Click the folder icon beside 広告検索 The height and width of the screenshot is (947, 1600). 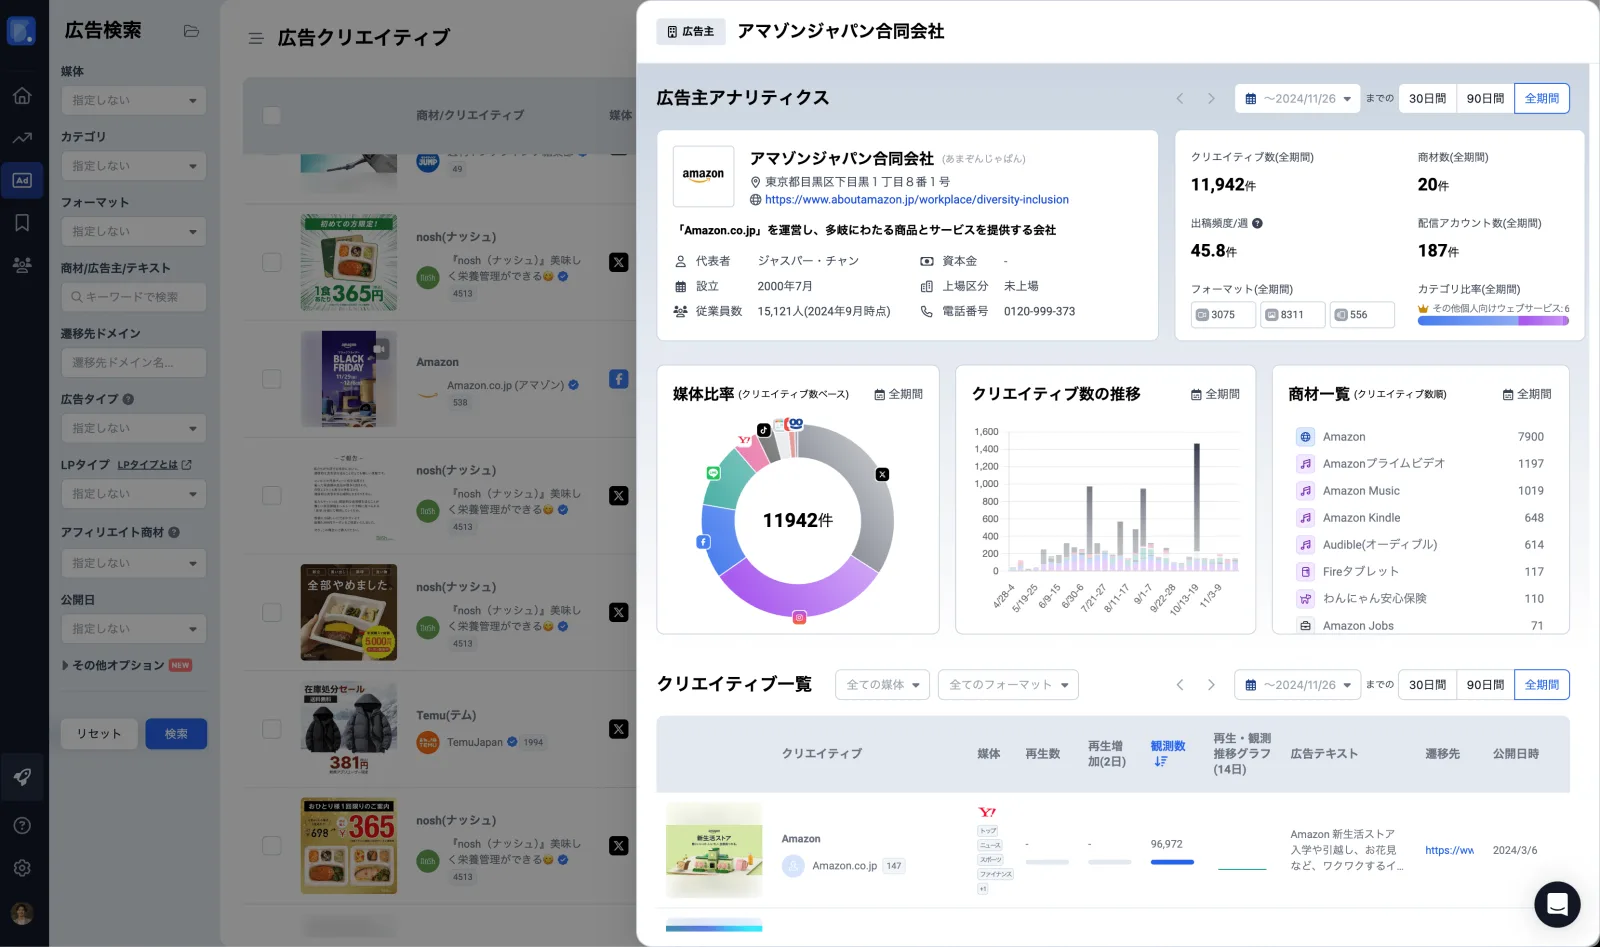[191, 31]
